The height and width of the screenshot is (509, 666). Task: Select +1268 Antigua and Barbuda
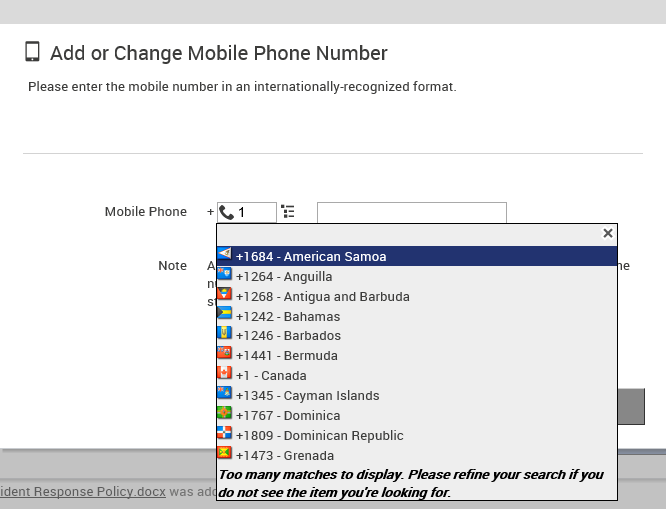(417, 296)
